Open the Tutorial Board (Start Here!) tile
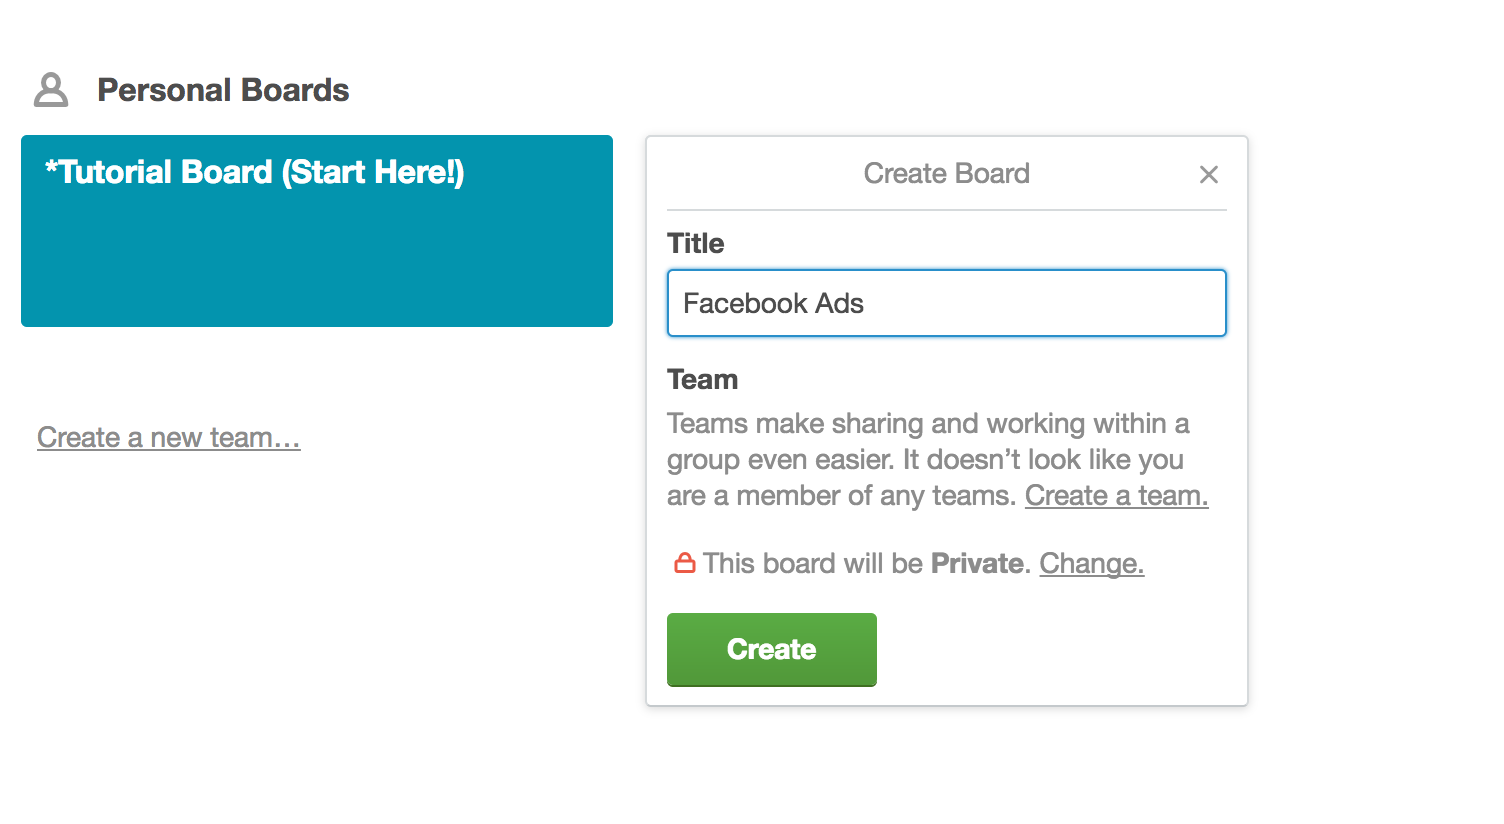This screenshot has height=824, width=1504. coord(317,231)
